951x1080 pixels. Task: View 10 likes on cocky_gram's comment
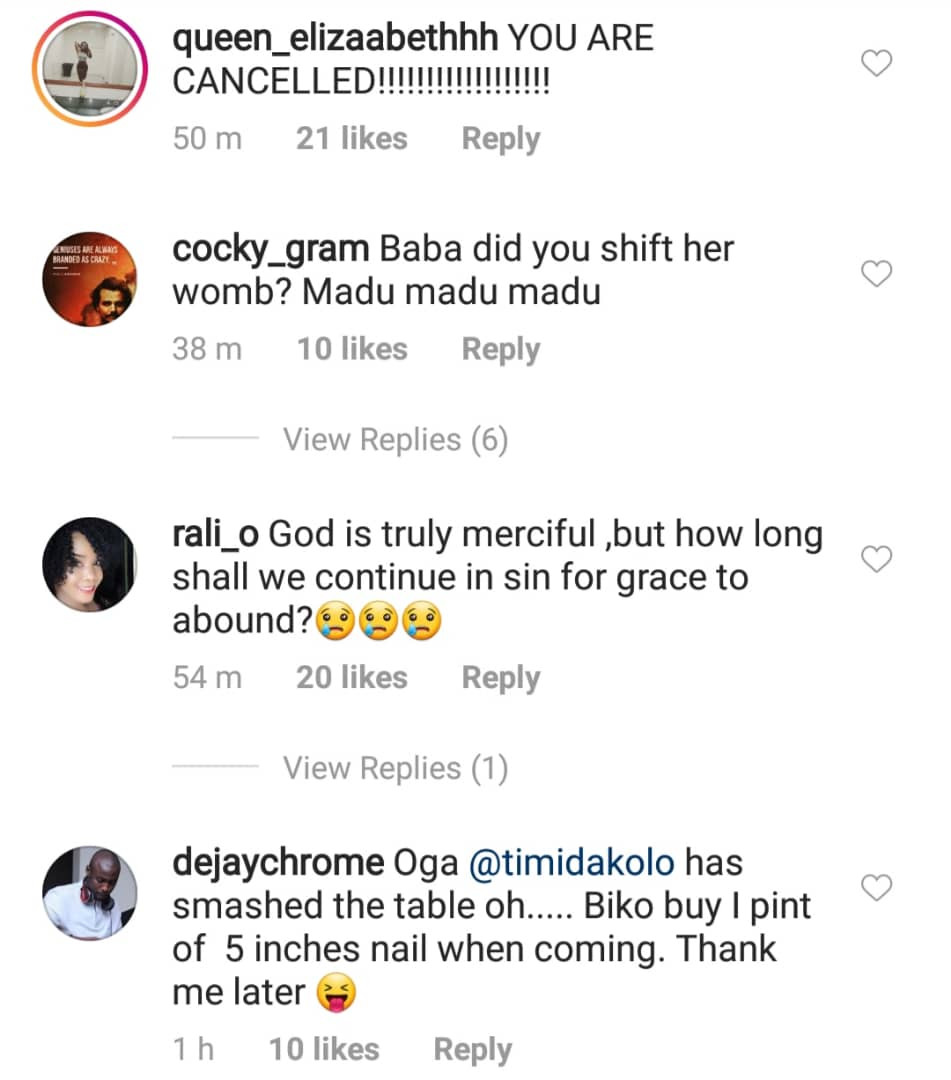tap(351, 349)
